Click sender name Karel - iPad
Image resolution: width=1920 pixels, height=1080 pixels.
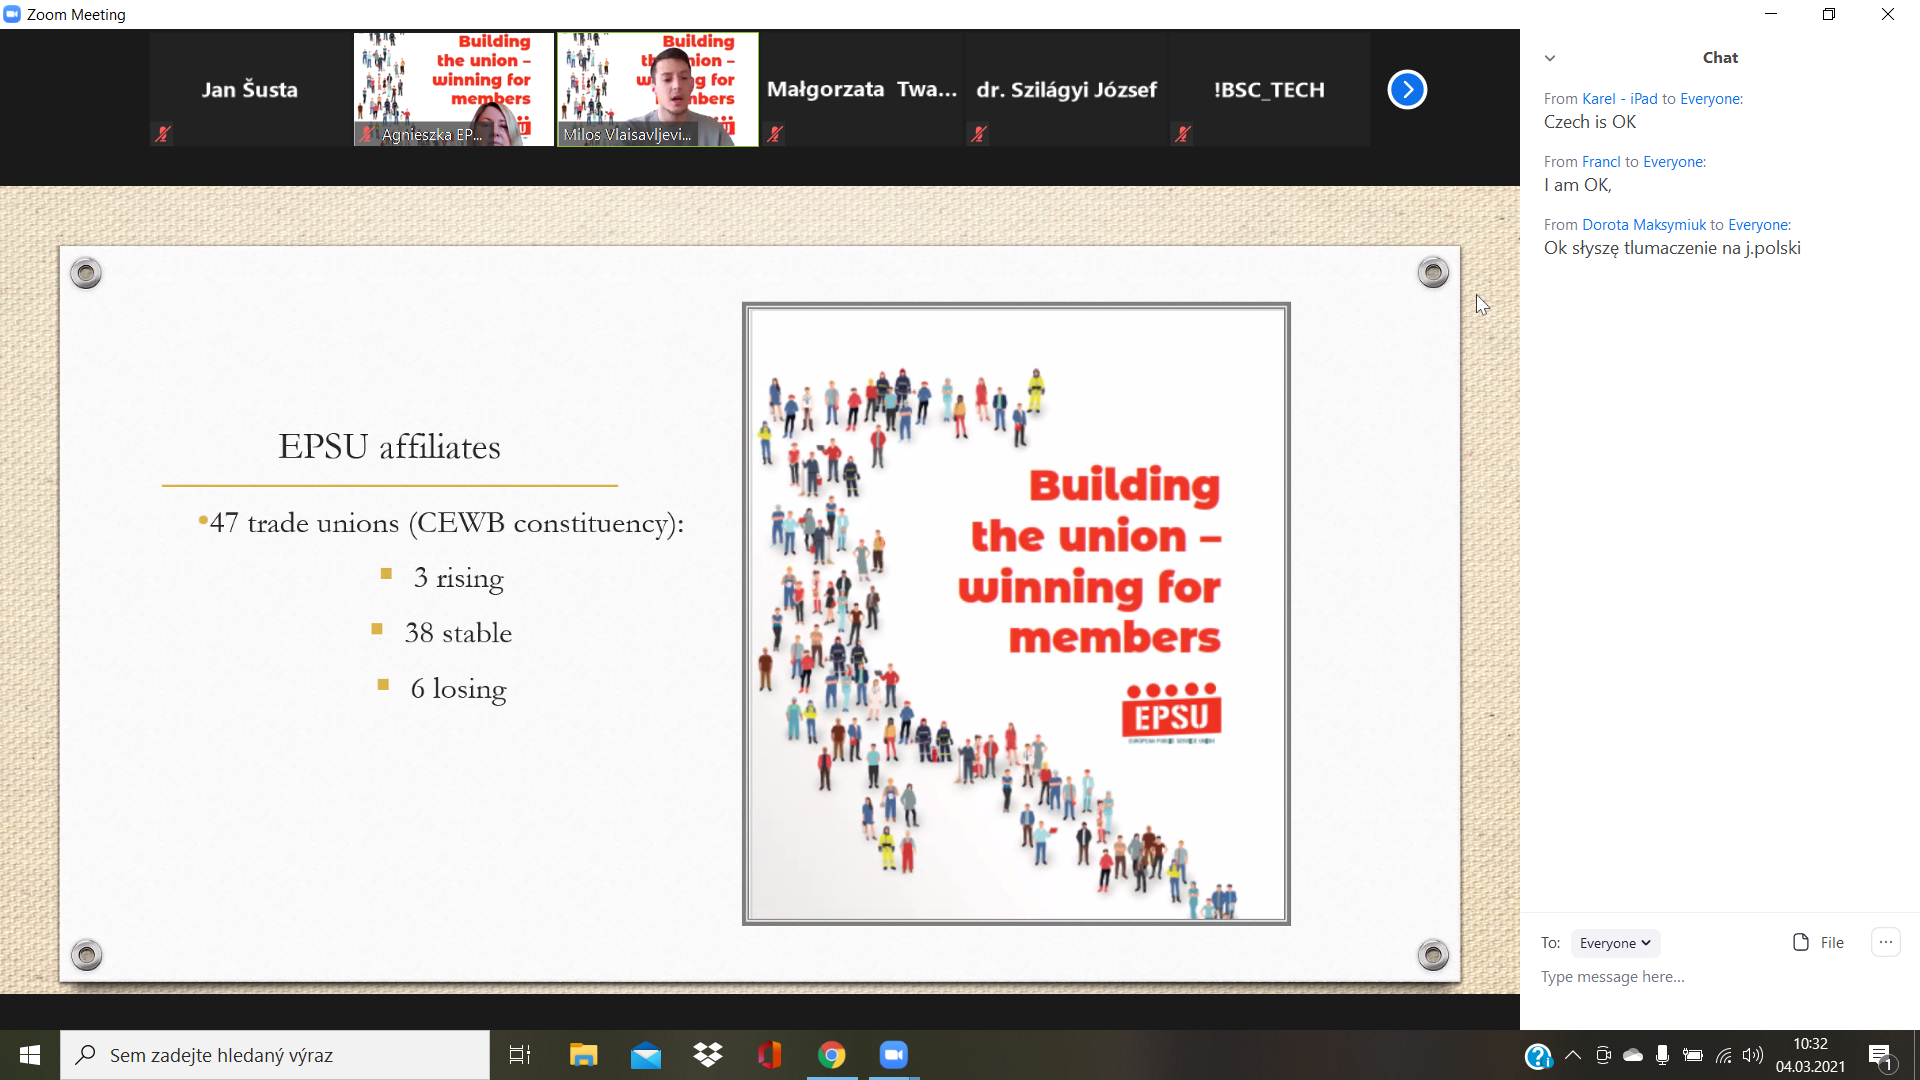[1620, 99]
